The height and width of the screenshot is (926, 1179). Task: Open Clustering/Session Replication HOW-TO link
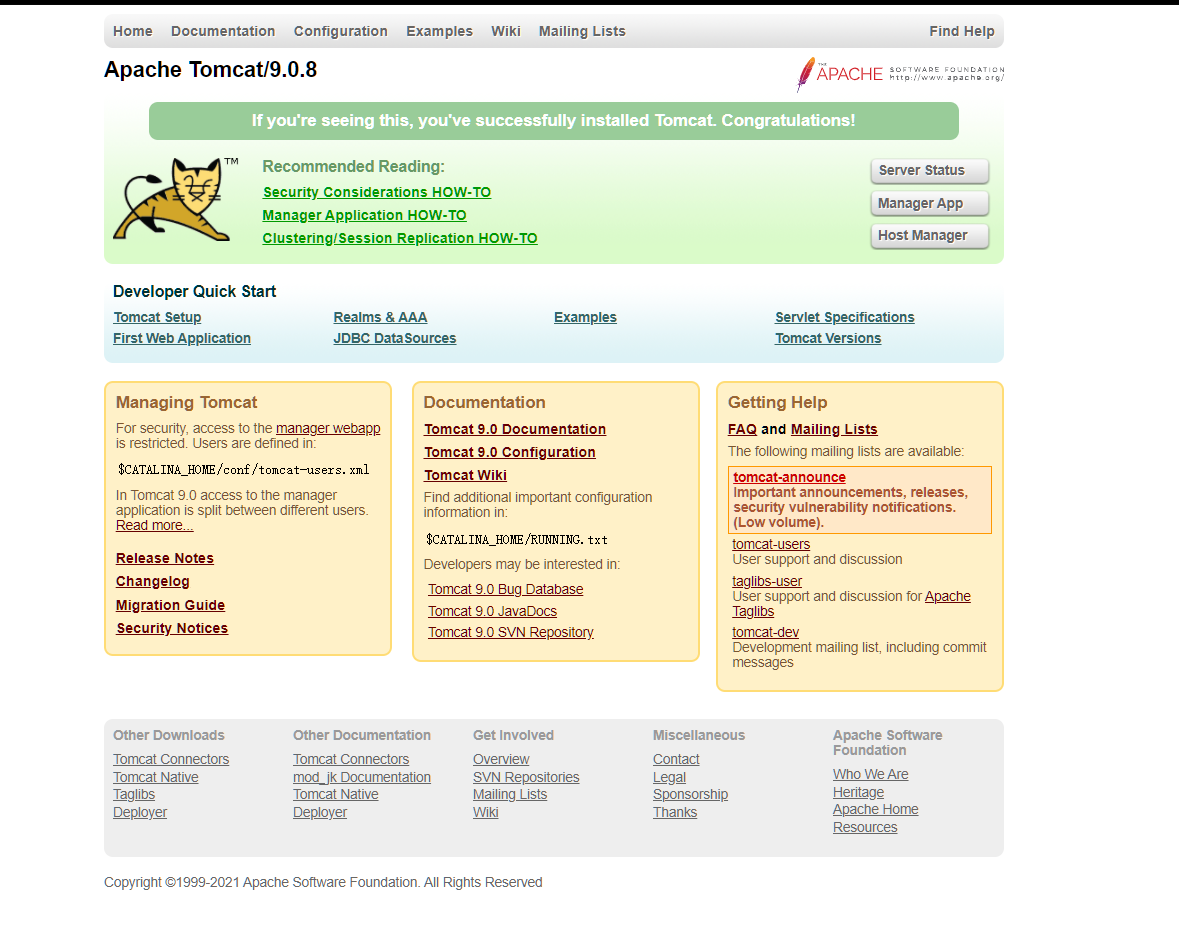399,238
